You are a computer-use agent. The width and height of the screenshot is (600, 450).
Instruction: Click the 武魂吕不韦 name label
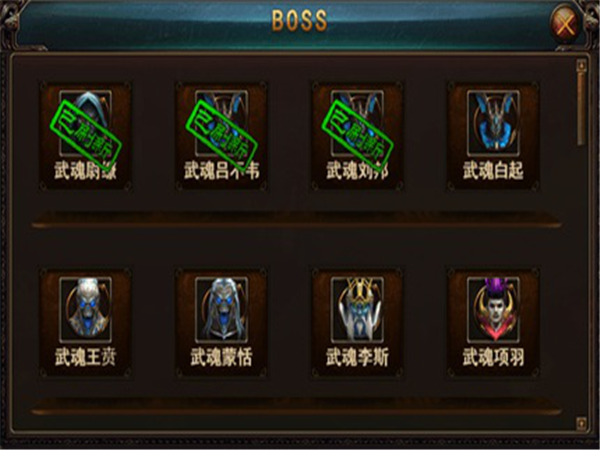[x=222, y=170]
